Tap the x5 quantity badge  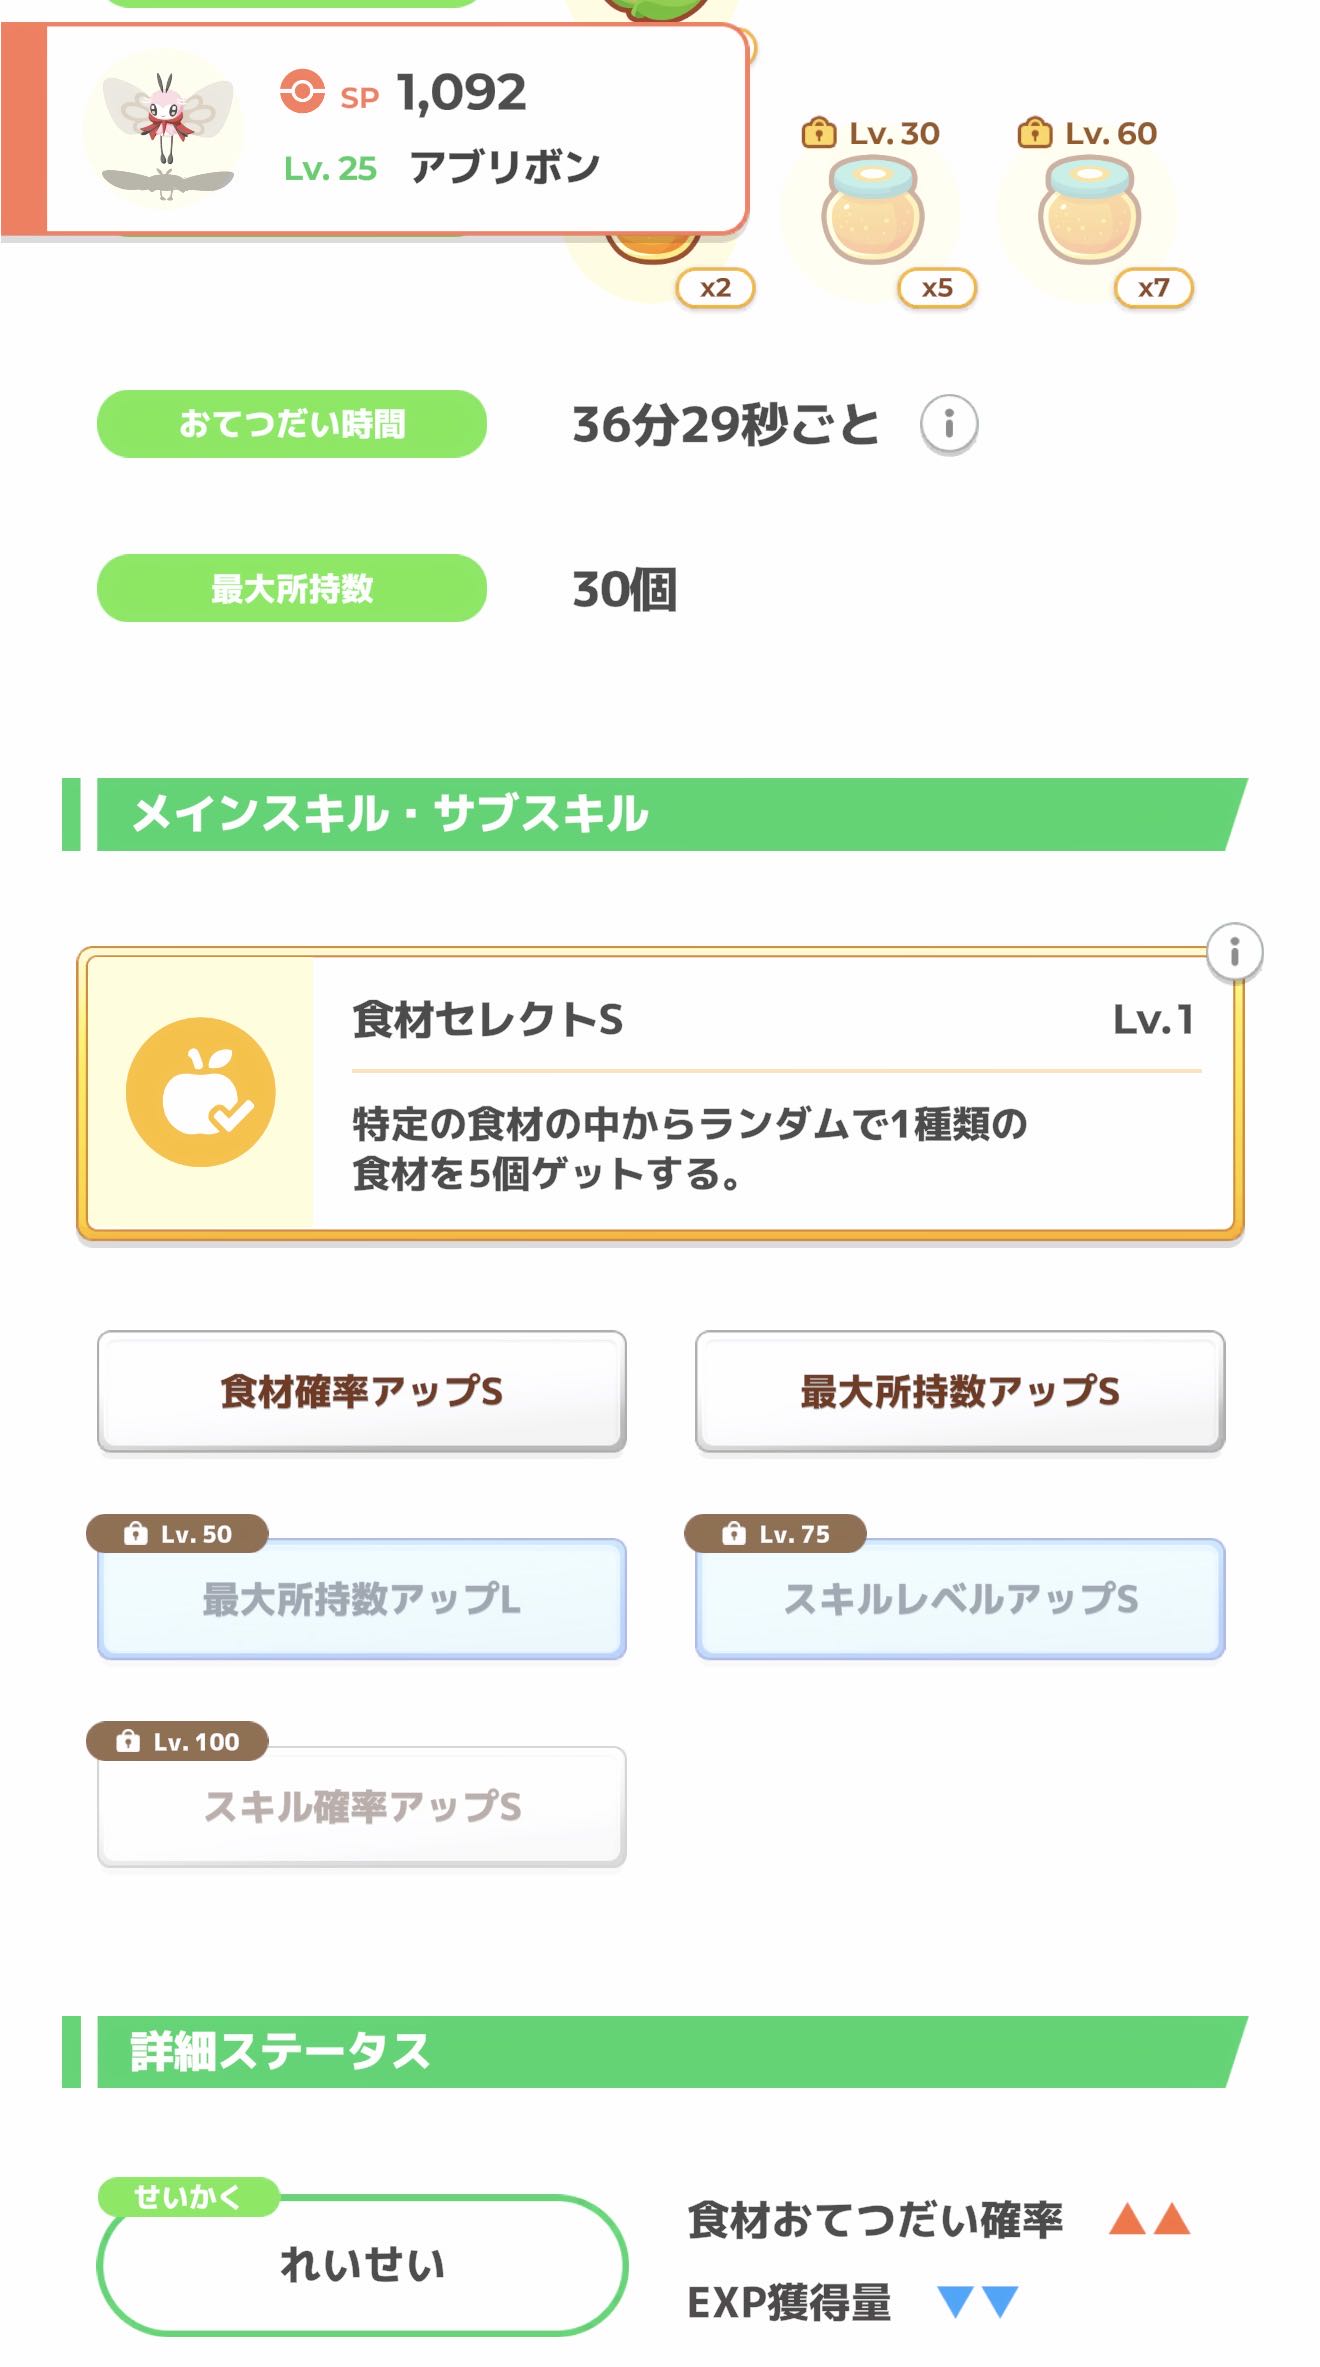coord(936,288)
